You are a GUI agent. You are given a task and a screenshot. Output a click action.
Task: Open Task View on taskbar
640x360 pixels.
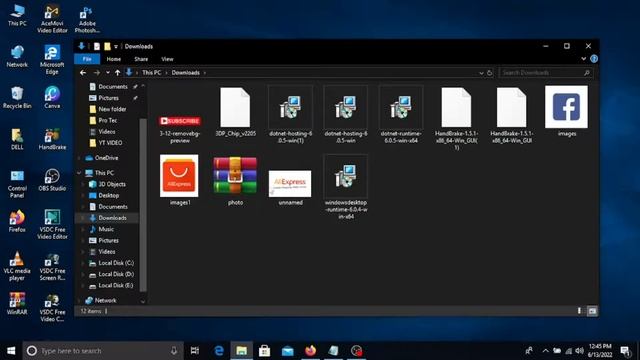click(195, 351)
